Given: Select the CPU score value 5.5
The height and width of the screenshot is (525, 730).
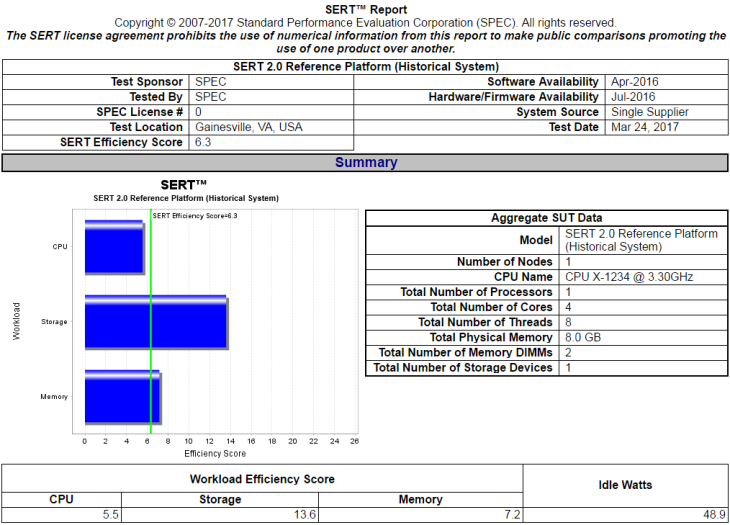Looking at the screenshot, I should 111,515.
